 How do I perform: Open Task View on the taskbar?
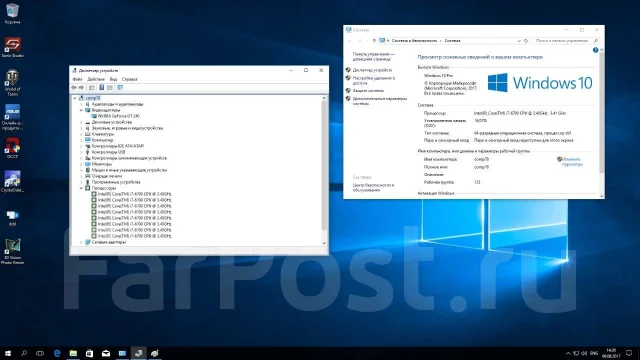(x=40, y=353)
